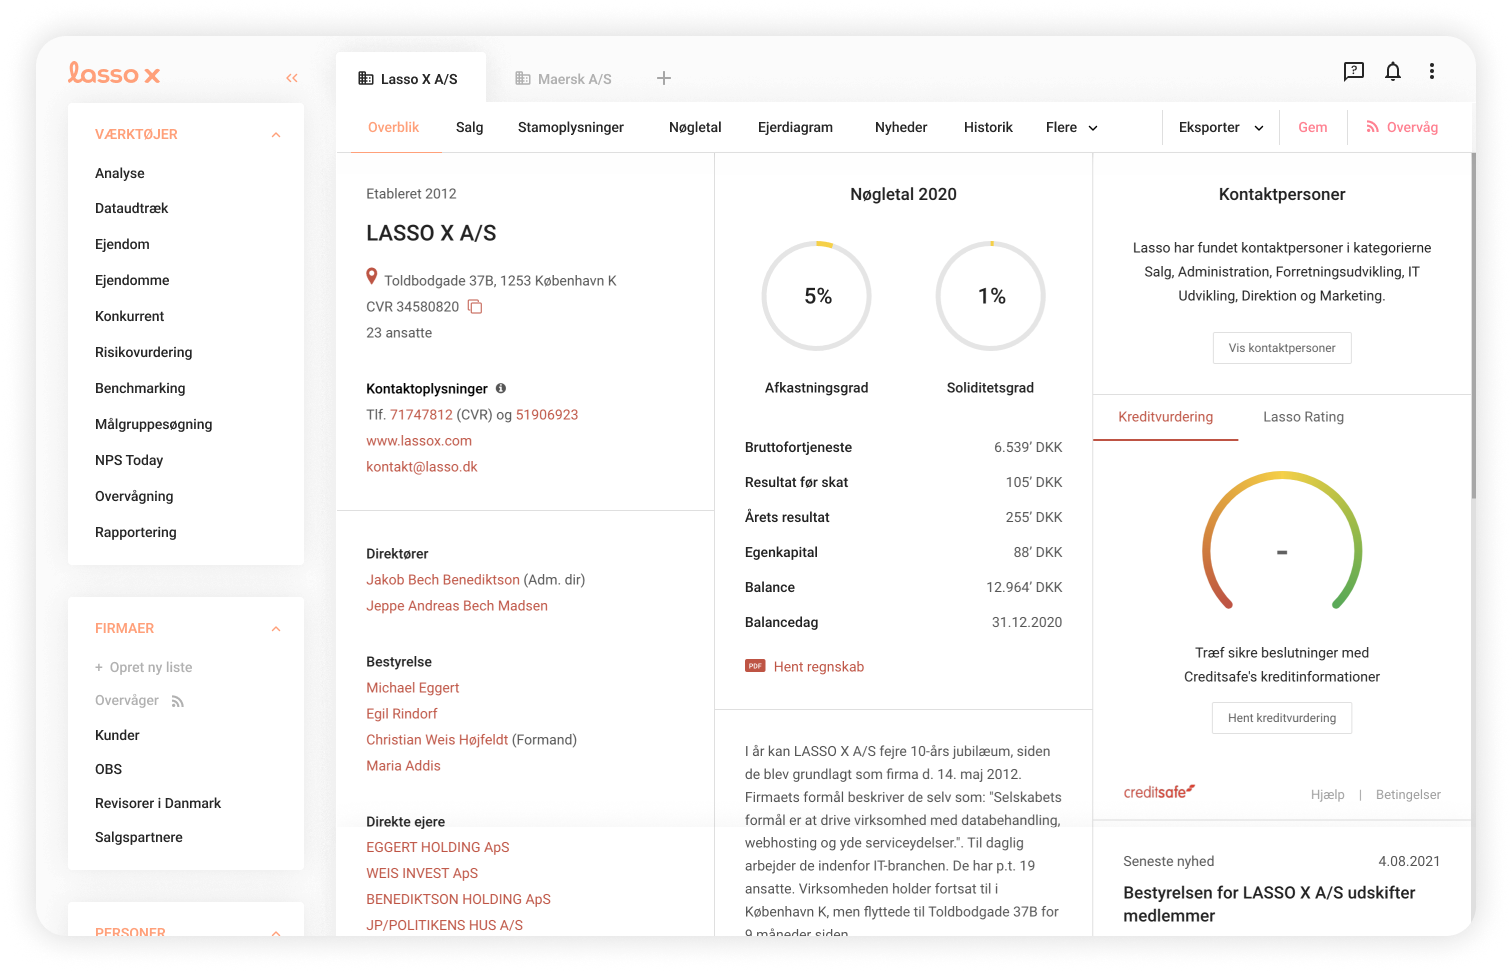Expand the Flere dropdown
This screenshot has height=972, width=1512.
point(1072,128)
